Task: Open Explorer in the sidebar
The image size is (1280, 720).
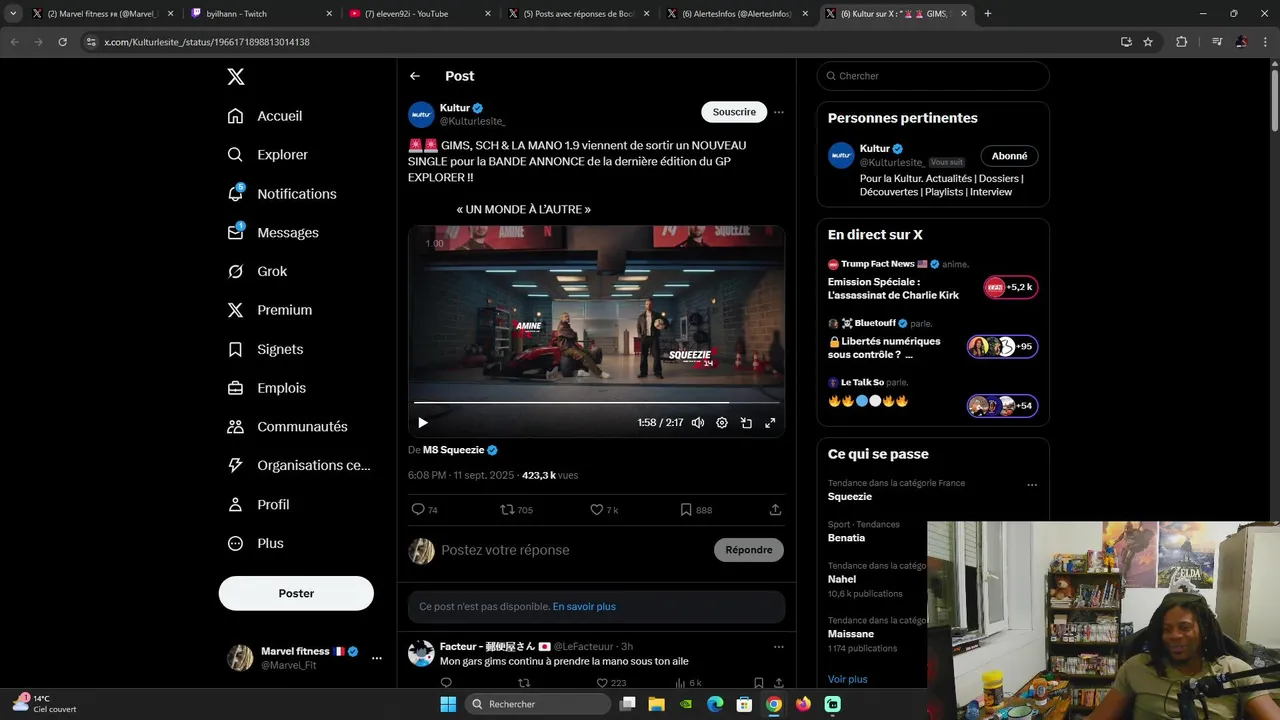Action: click(x=268, y=155)
